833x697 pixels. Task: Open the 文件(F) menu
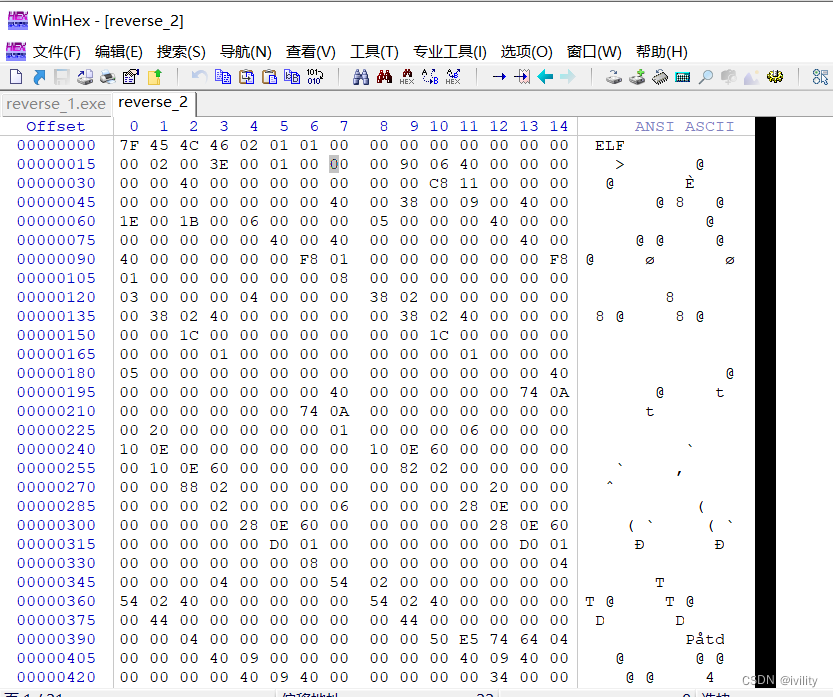point(57,52)
